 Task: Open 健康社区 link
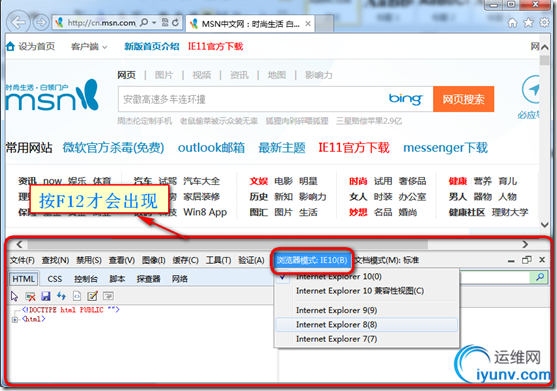click(467, 212)
